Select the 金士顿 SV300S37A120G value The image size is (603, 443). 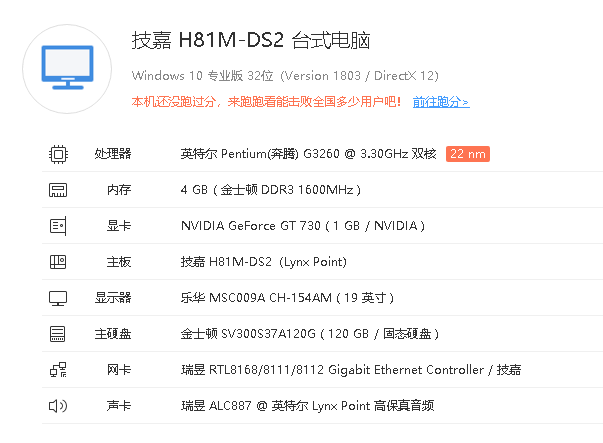click(310, 334)
